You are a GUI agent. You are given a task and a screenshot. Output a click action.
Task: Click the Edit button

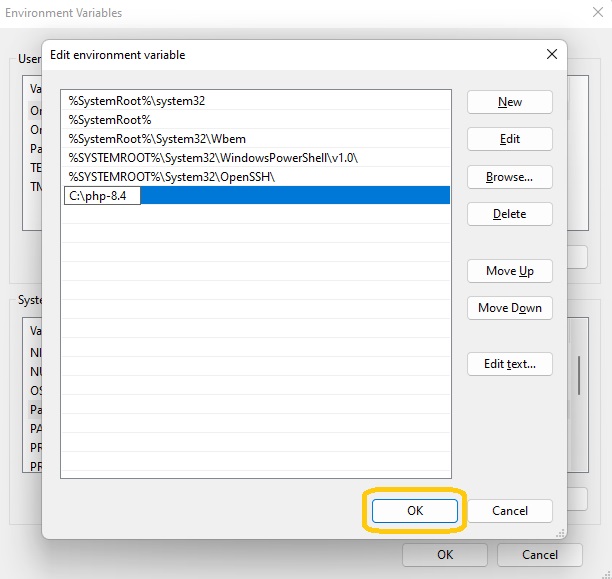[x=510, y=139]
